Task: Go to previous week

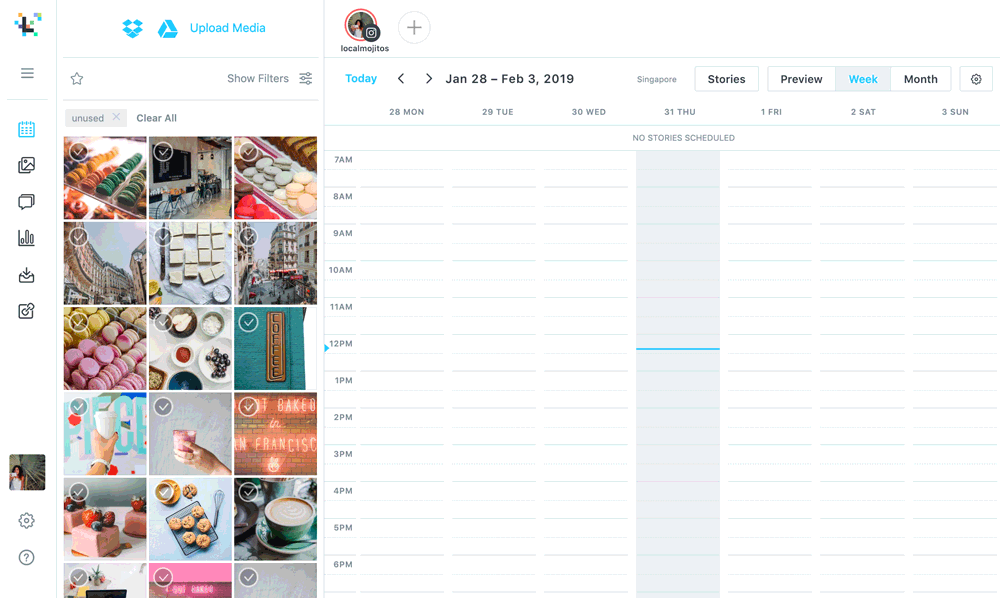Action: 401,78
